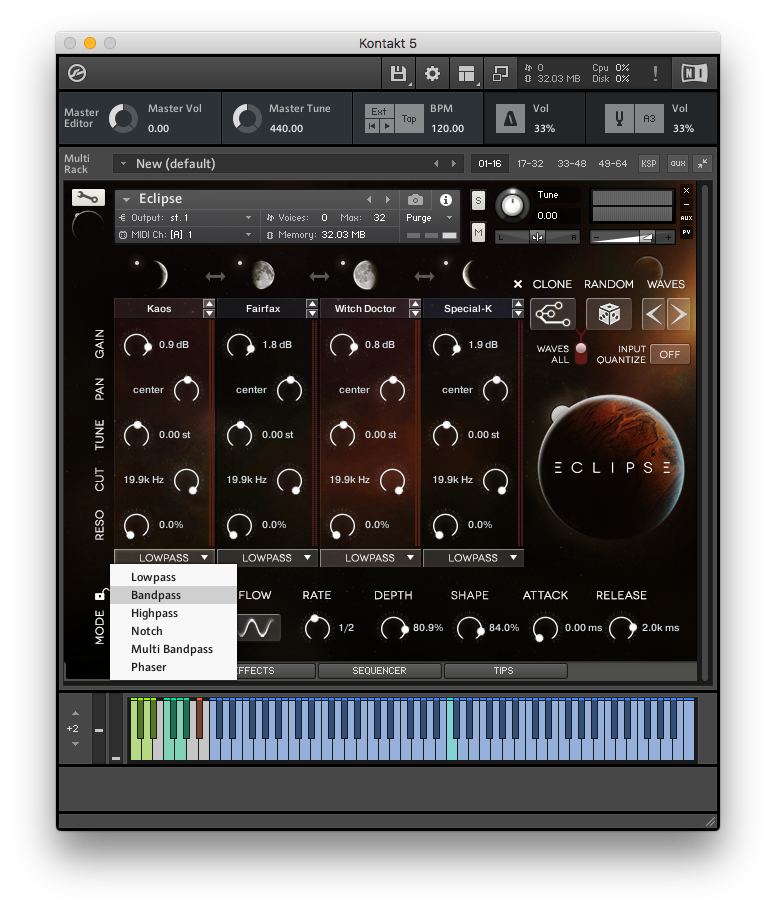
Task: Click the fourth crescent moon icon
Action: click(x=470, y=274)
